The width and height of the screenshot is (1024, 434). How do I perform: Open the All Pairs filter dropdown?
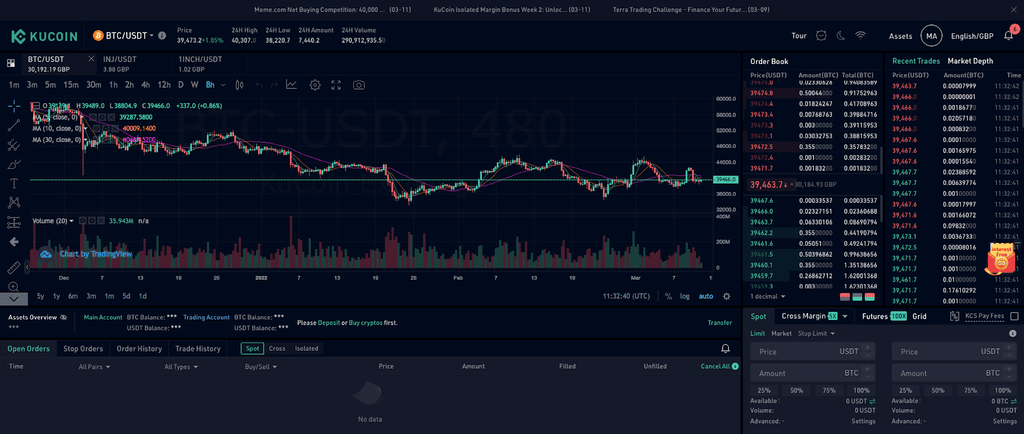coord(94,367)
